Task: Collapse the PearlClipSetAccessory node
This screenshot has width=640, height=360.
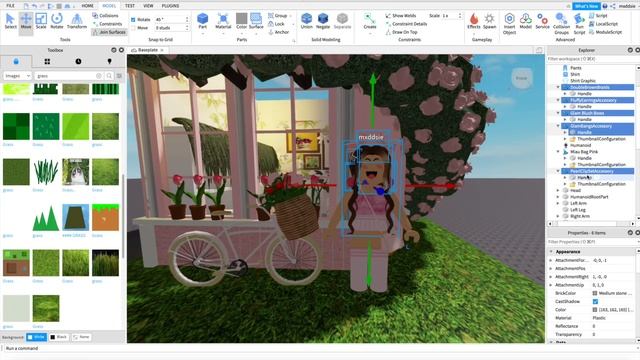Action: [558, 171]
